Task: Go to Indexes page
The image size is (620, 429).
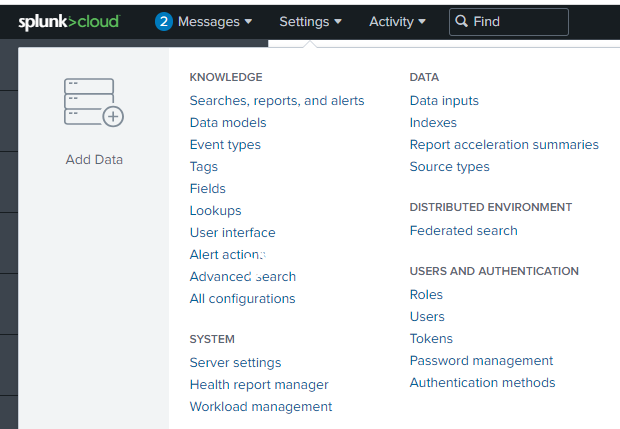Action: click(x=433, y=123)
